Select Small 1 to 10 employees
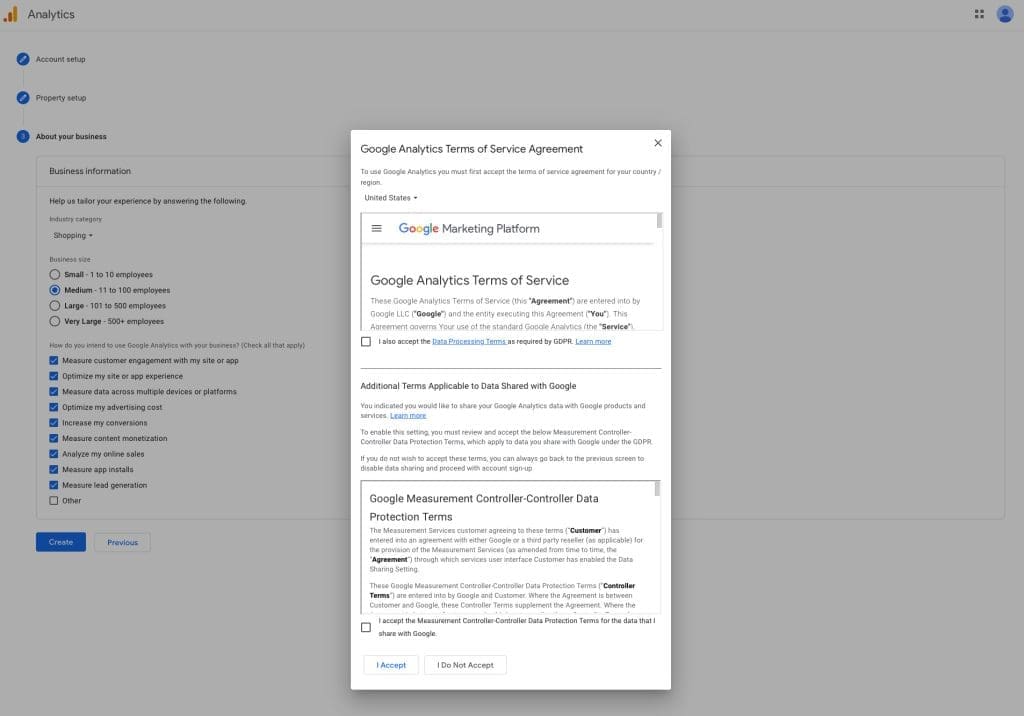The image size is (1024, 716). coord(55,274)
